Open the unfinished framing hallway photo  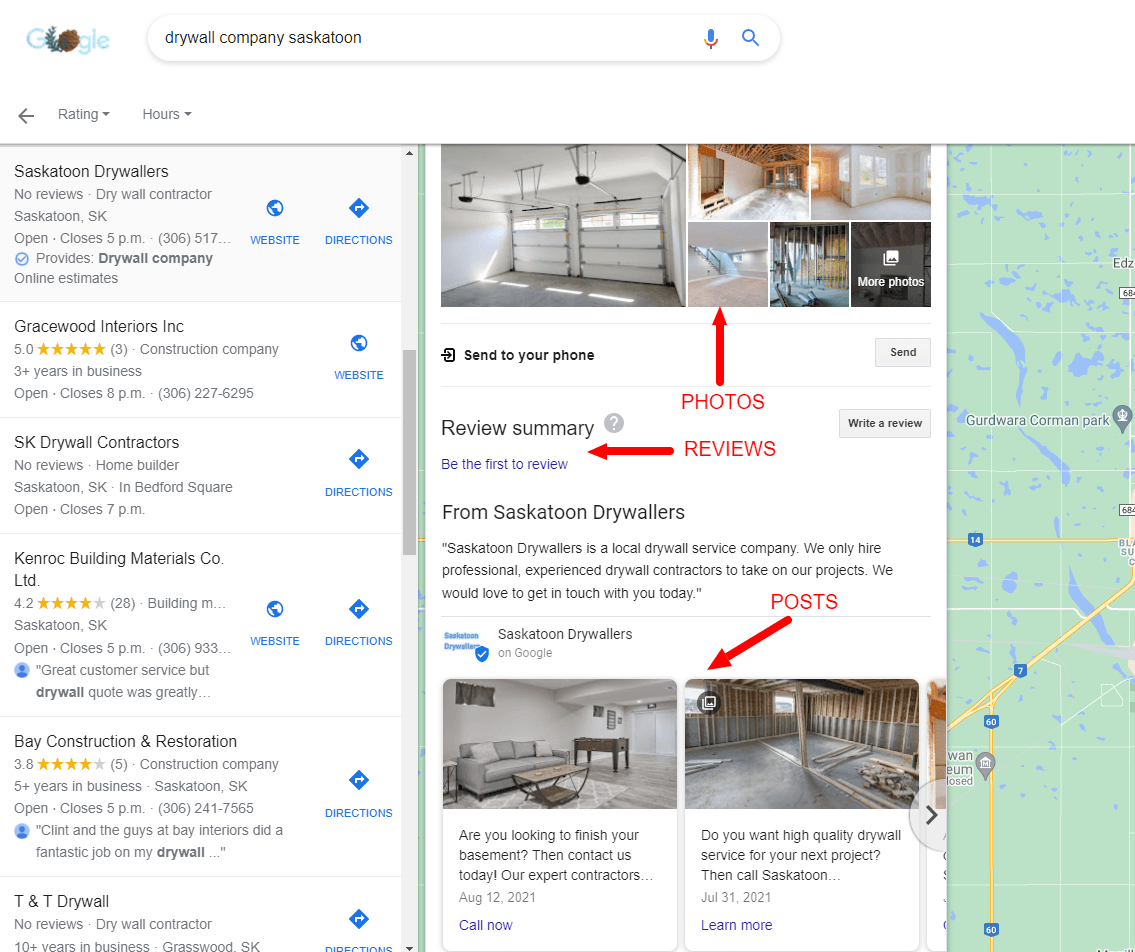pos(748,182)
